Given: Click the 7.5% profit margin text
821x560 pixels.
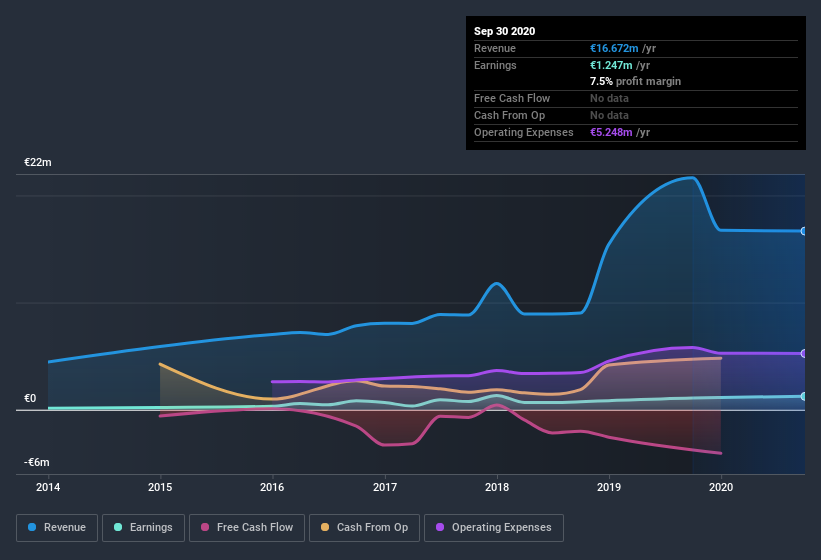Looking at the screenshot, I should coord(635,81).
